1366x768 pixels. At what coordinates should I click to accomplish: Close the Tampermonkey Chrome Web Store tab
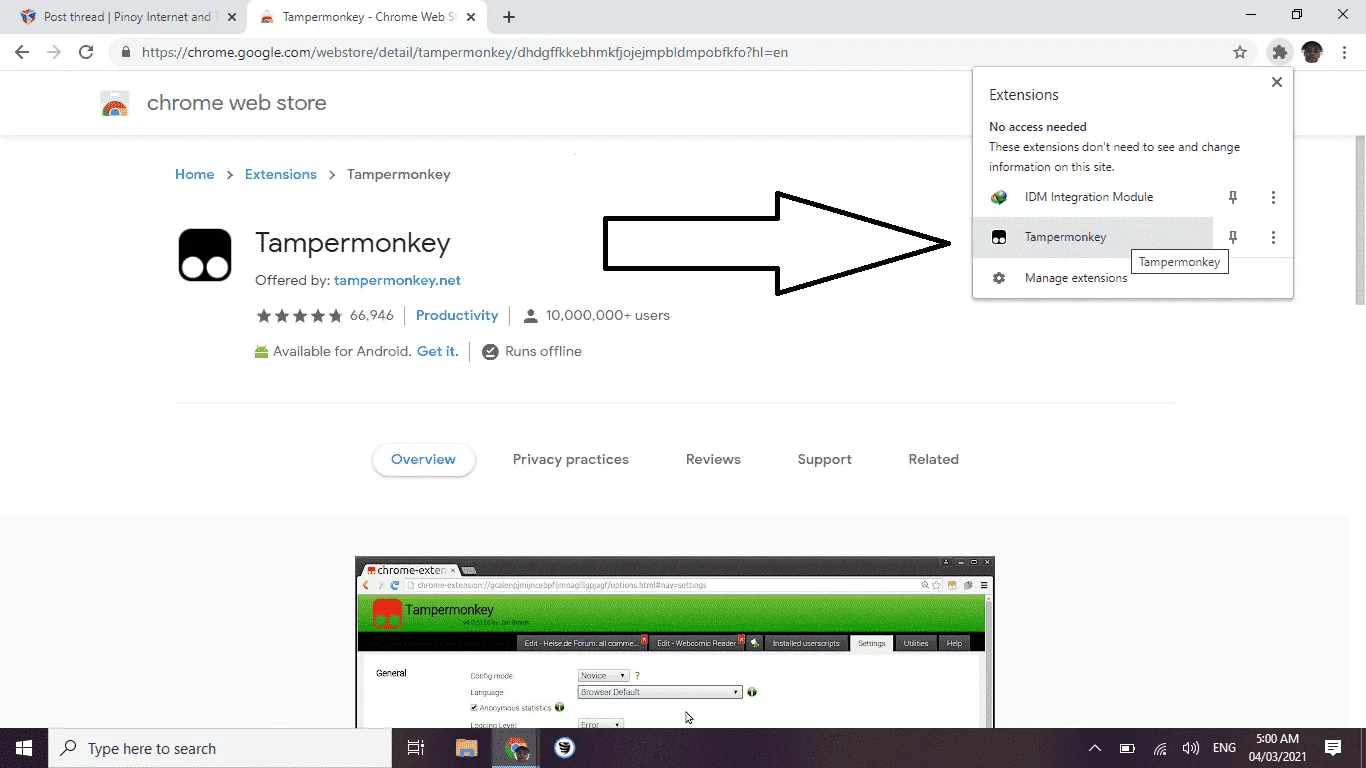(471, 17)
